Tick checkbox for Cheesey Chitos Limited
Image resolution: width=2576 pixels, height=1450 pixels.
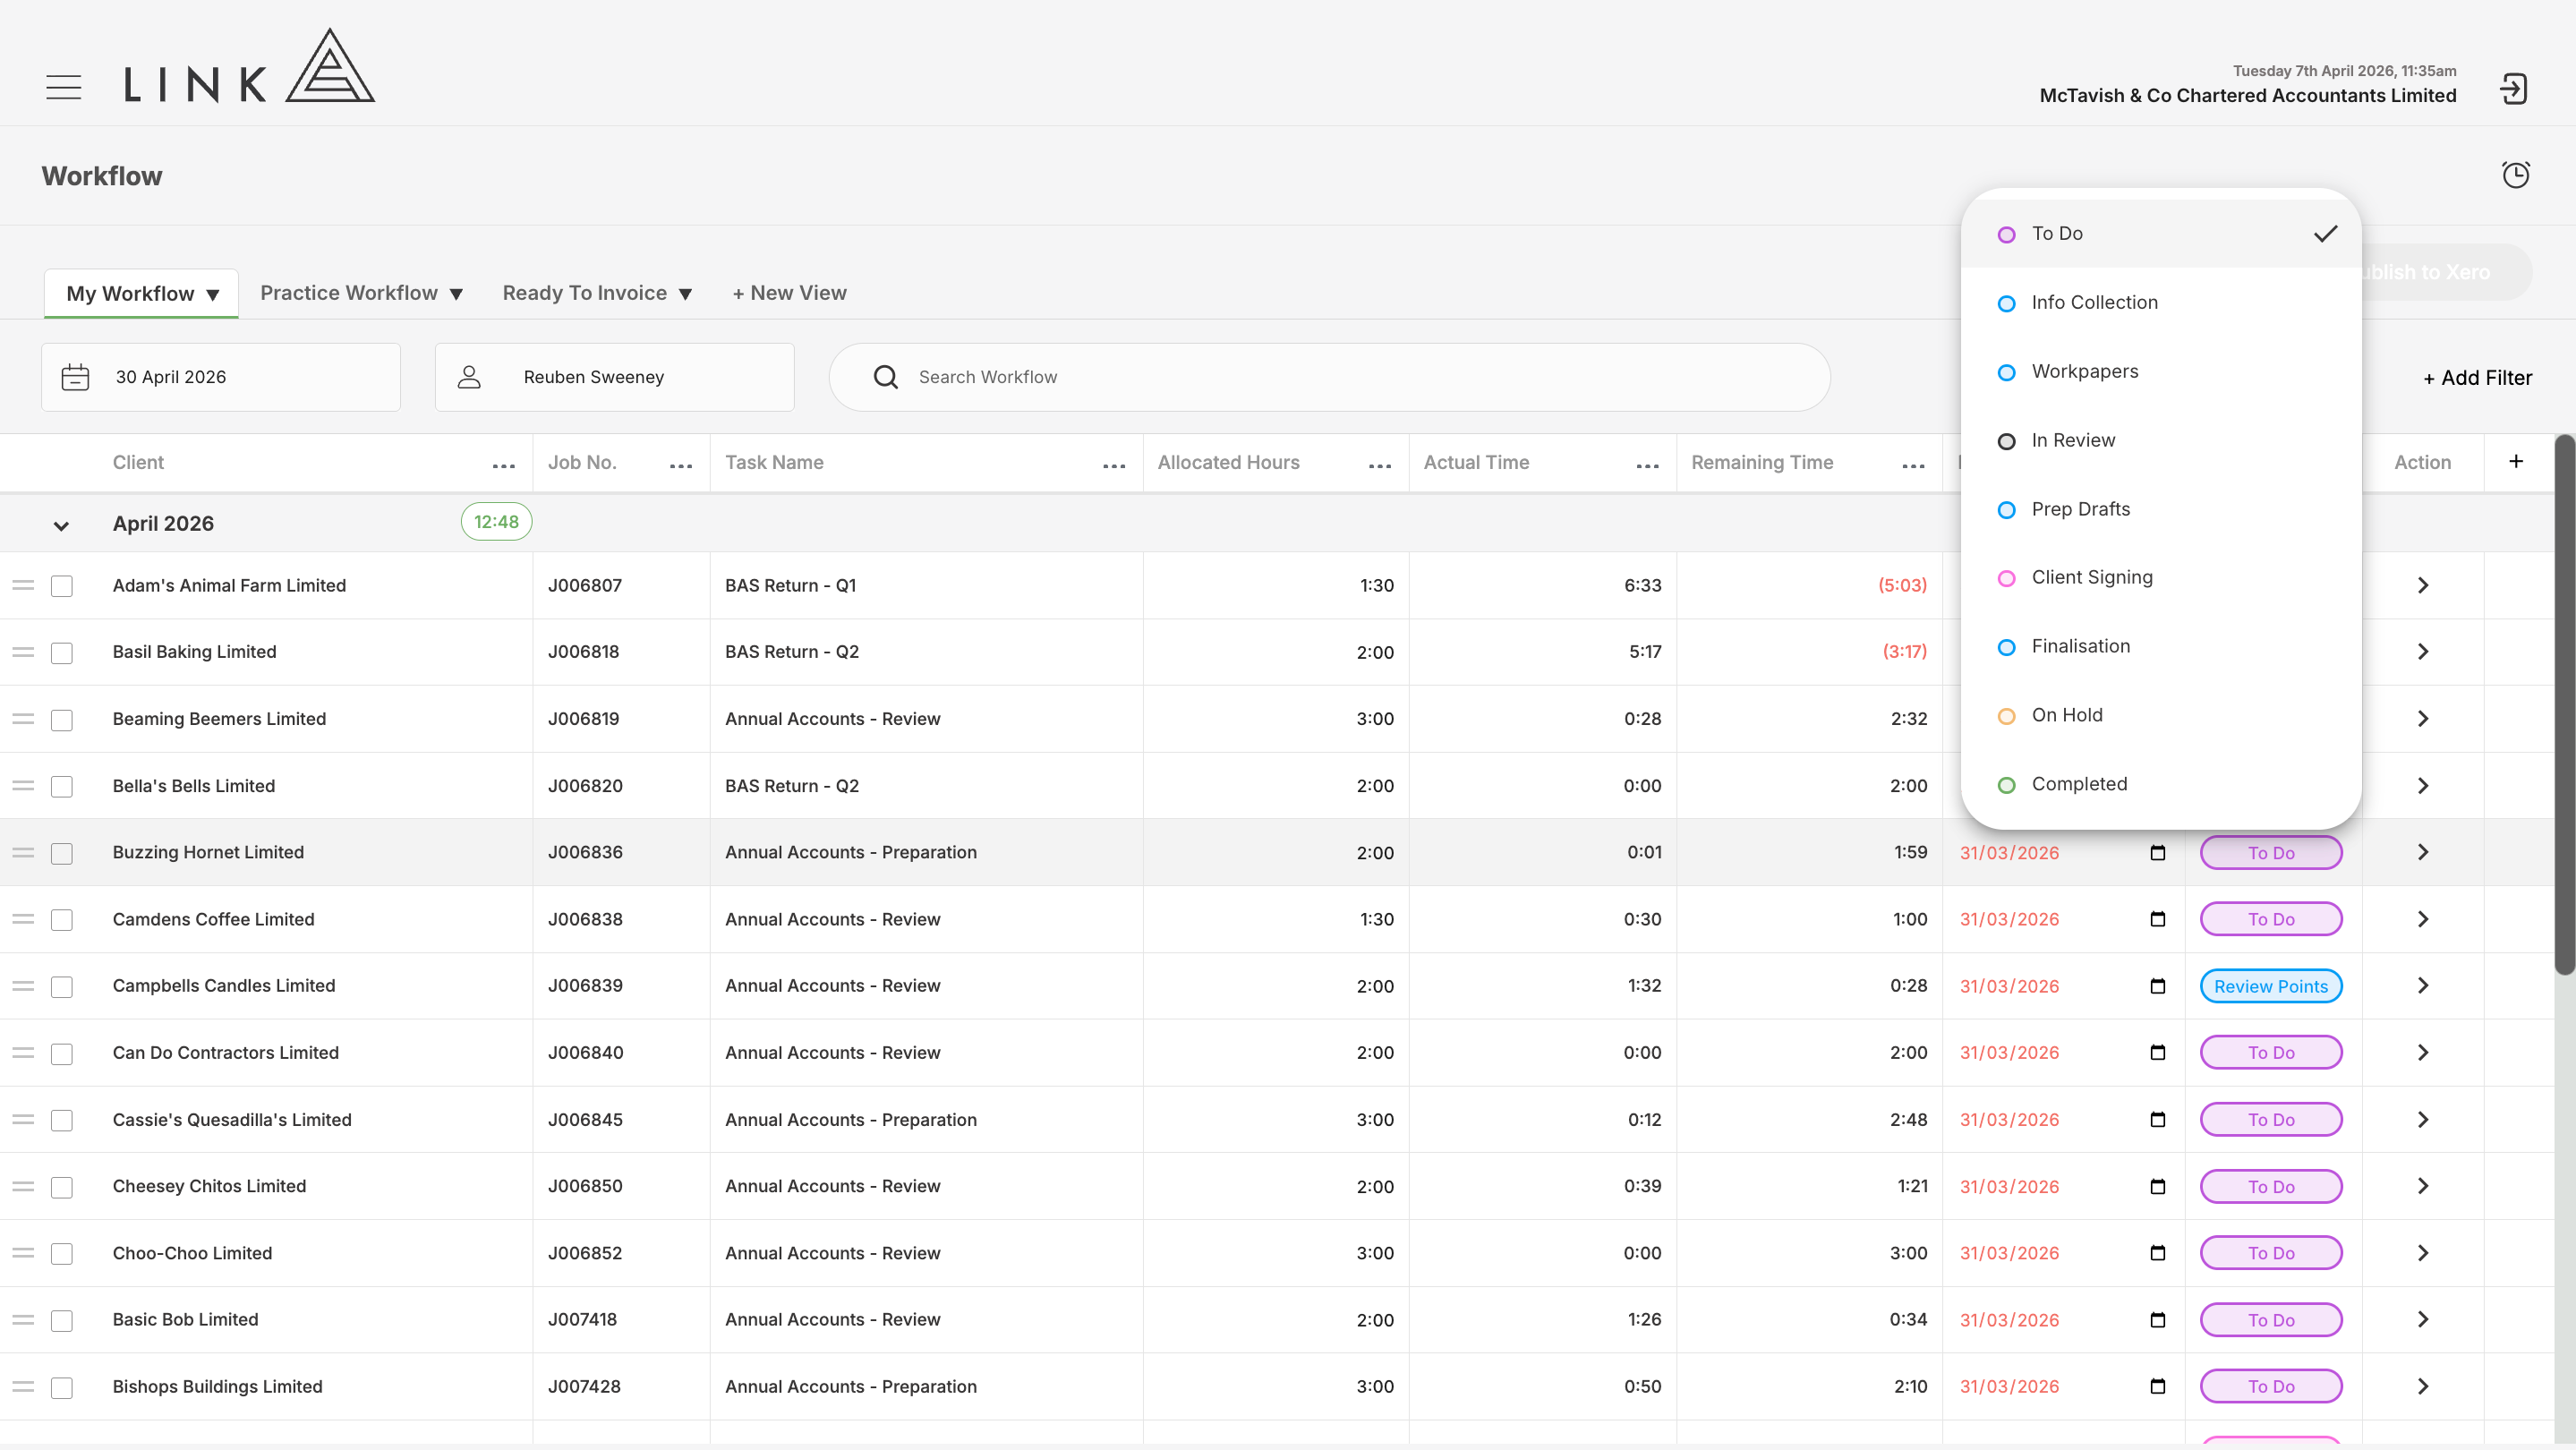pyautogui.click(x=62, y=1187)
